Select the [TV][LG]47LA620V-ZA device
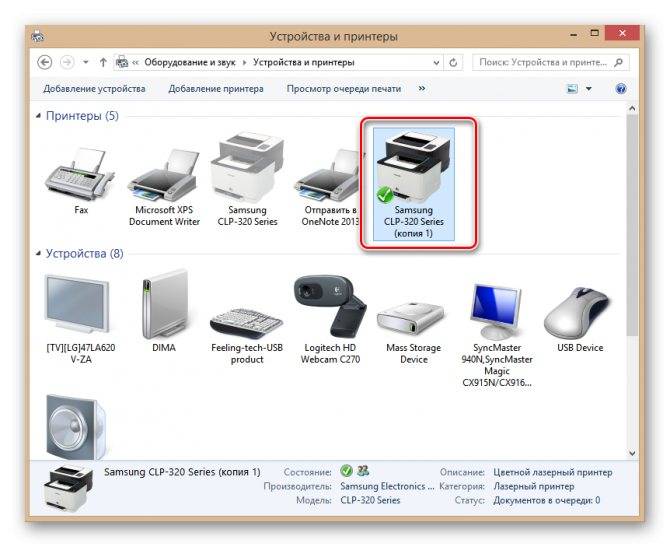This screenshot has height=547, width=670. point(78,304)
